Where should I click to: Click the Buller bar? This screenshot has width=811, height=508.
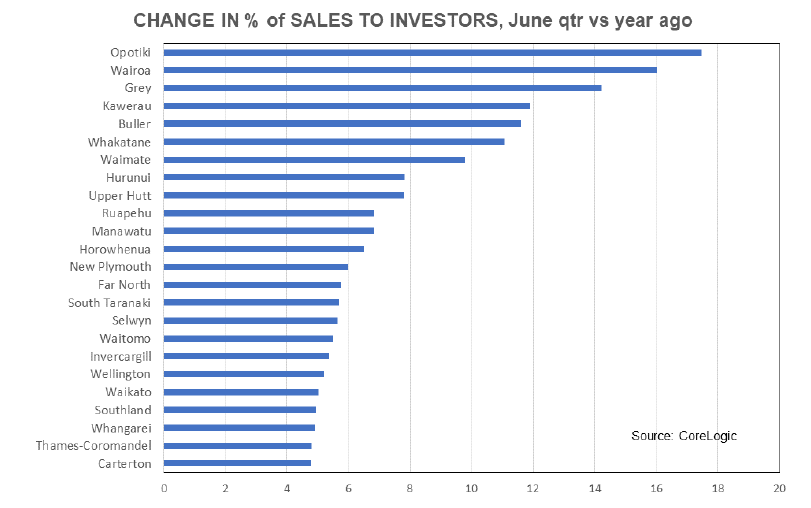341,123
